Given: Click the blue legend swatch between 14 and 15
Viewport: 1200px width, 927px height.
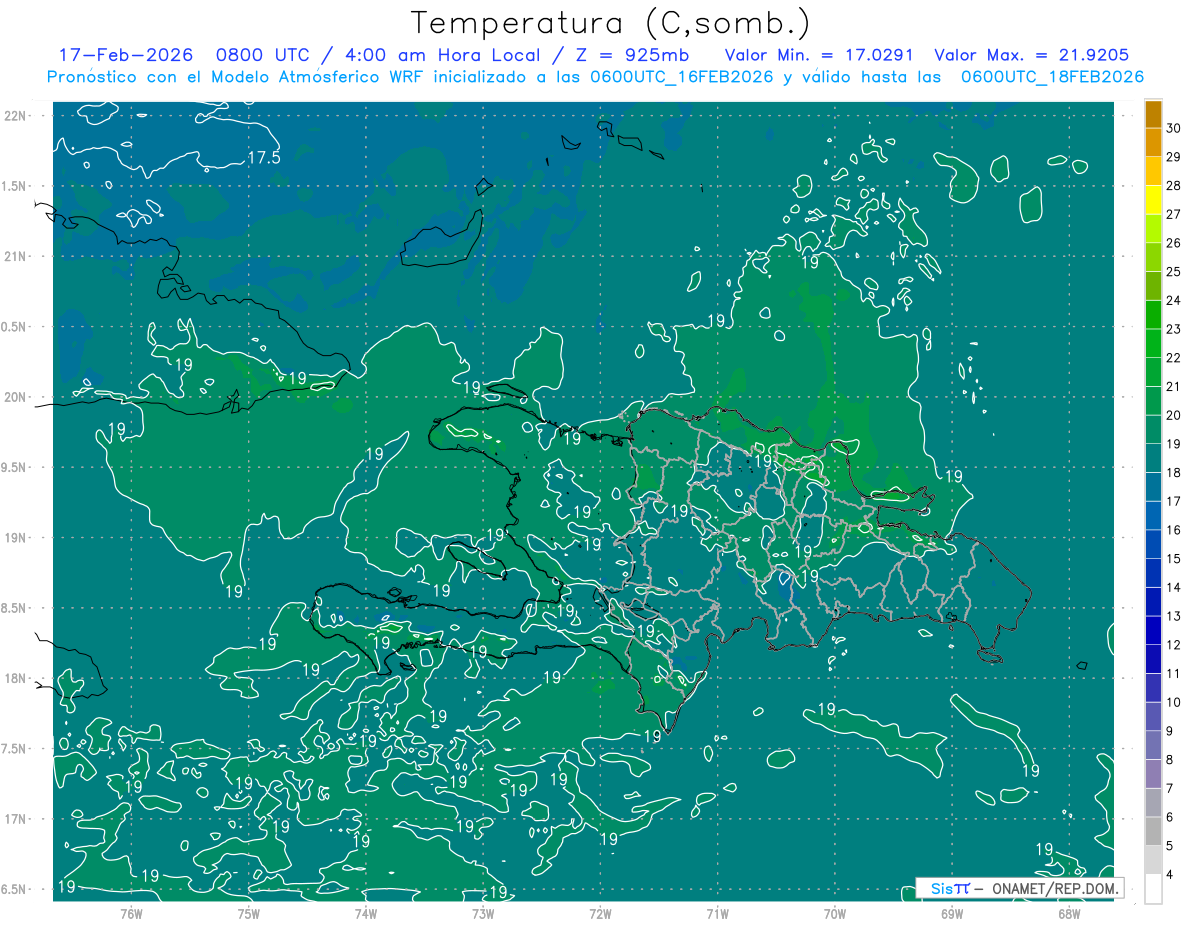Looking at the screenshot, I should [1153, 573].
